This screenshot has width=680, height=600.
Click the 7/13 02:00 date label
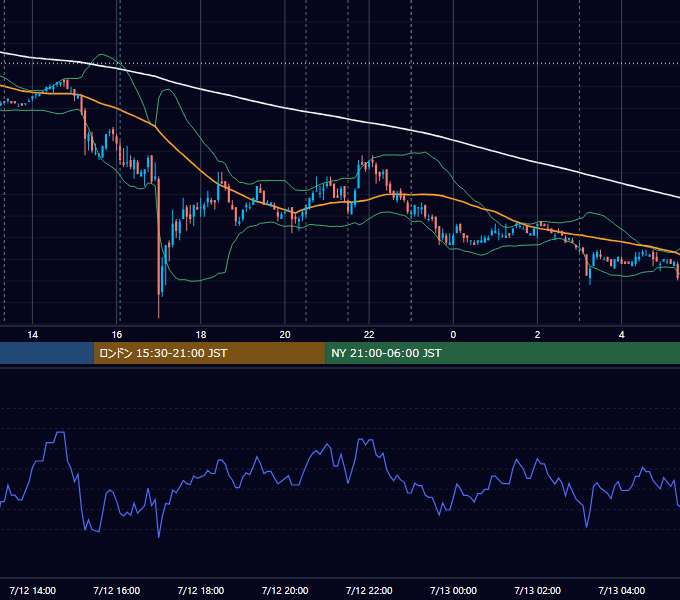(x=537, y=590)
